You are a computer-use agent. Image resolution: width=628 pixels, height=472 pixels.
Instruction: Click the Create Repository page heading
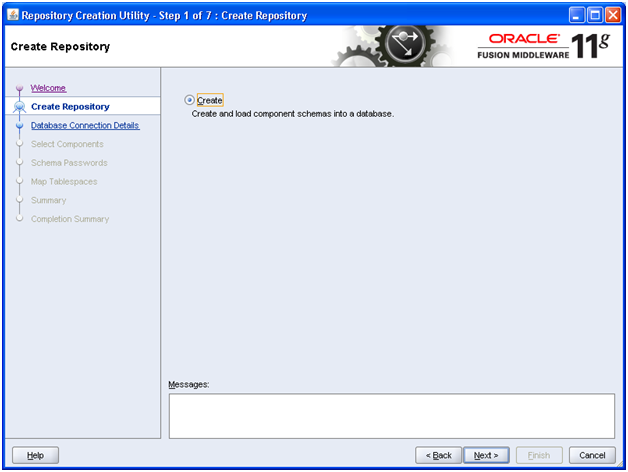tap(60, 47)
